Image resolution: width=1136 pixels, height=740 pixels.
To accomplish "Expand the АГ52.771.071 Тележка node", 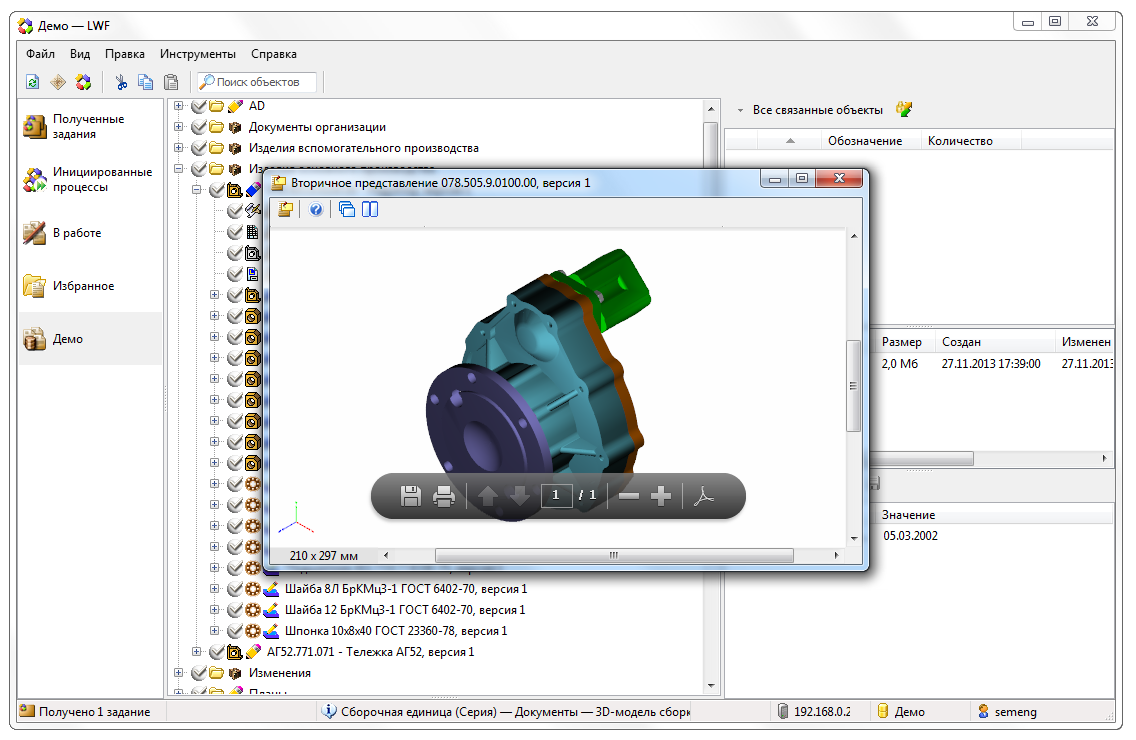I will coord(196,652).
